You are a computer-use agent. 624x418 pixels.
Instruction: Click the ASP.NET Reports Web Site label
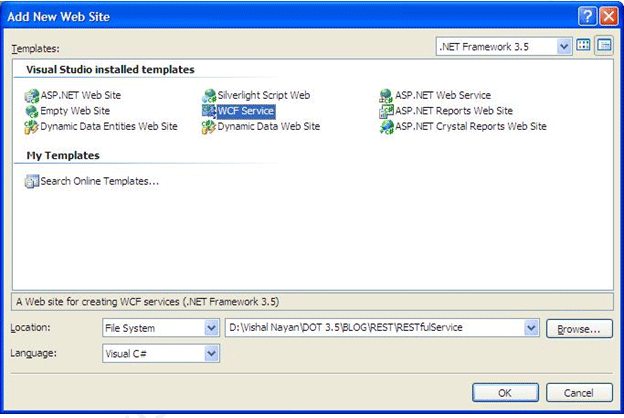coord(454,111)
